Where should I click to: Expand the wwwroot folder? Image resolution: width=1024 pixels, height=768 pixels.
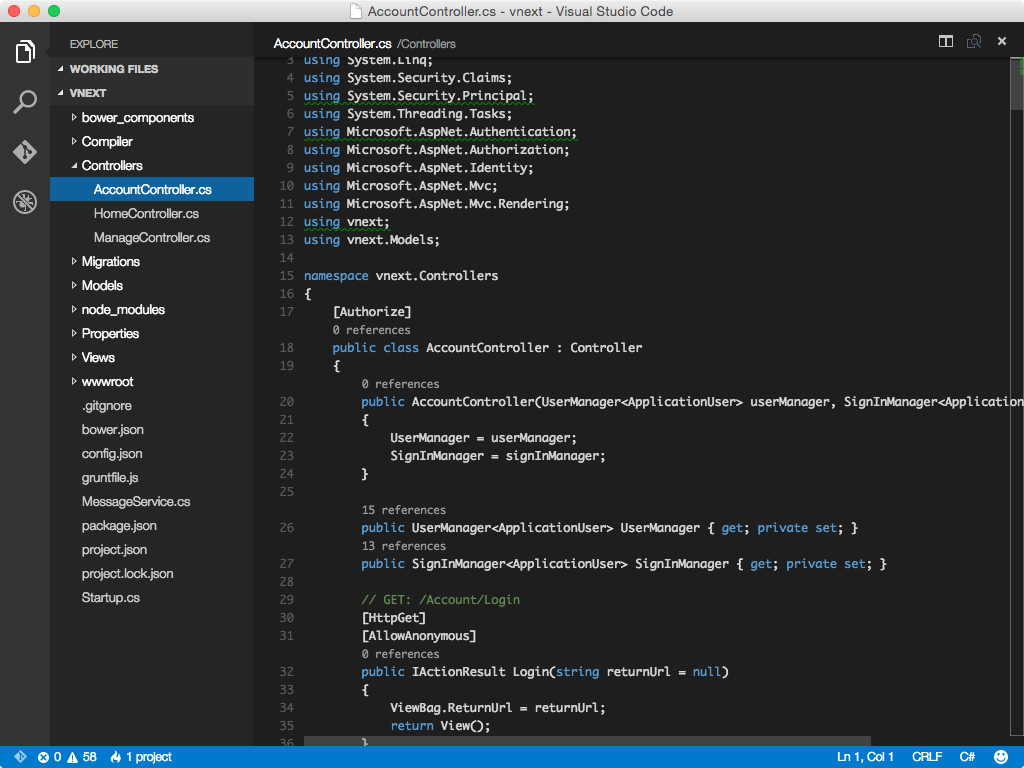pyautogui.click(x=152, y=381)
